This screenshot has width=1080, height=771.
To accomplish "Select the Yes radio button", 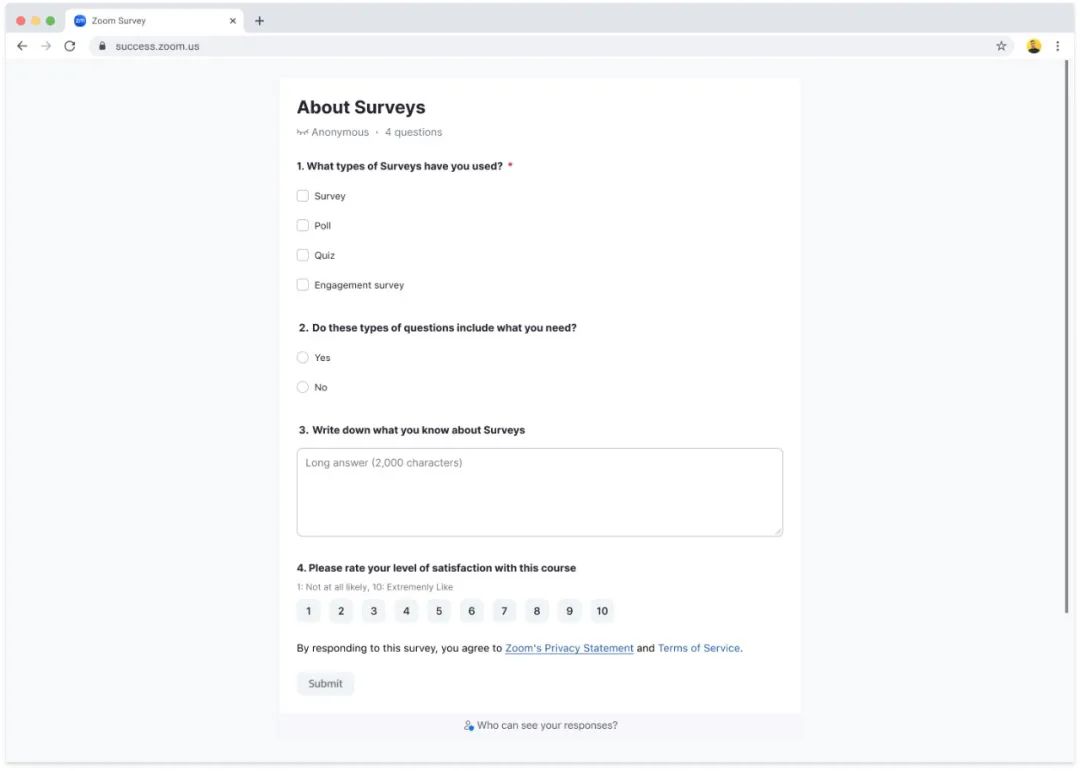I will coord(303,358).
